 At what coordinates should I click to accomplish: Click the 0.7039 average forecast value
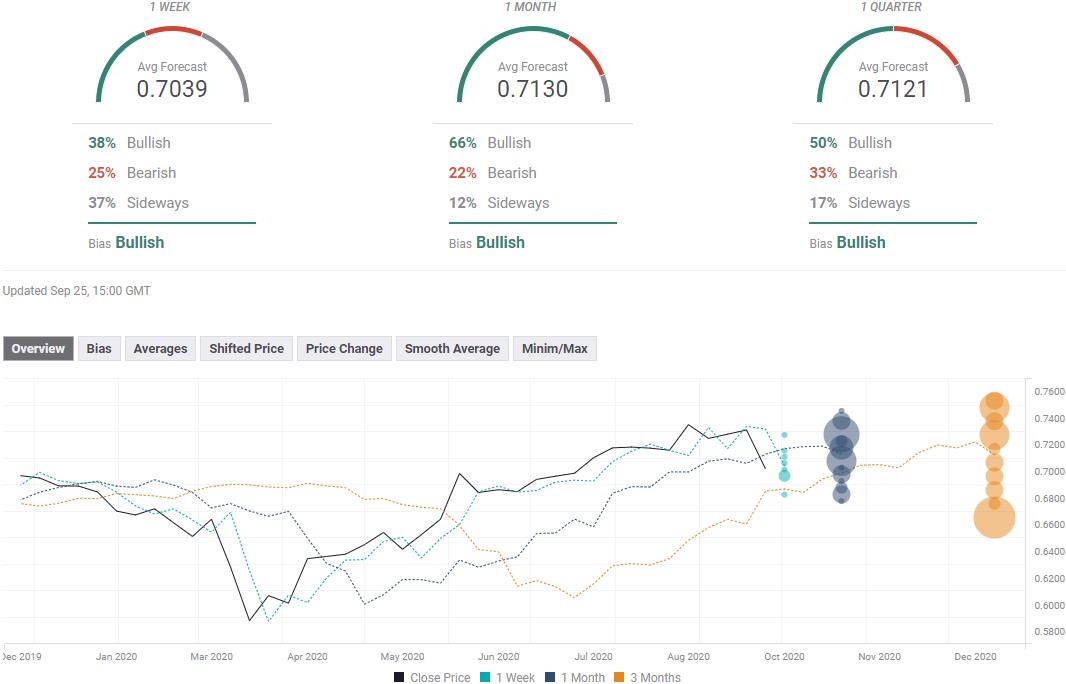(172, 88)
